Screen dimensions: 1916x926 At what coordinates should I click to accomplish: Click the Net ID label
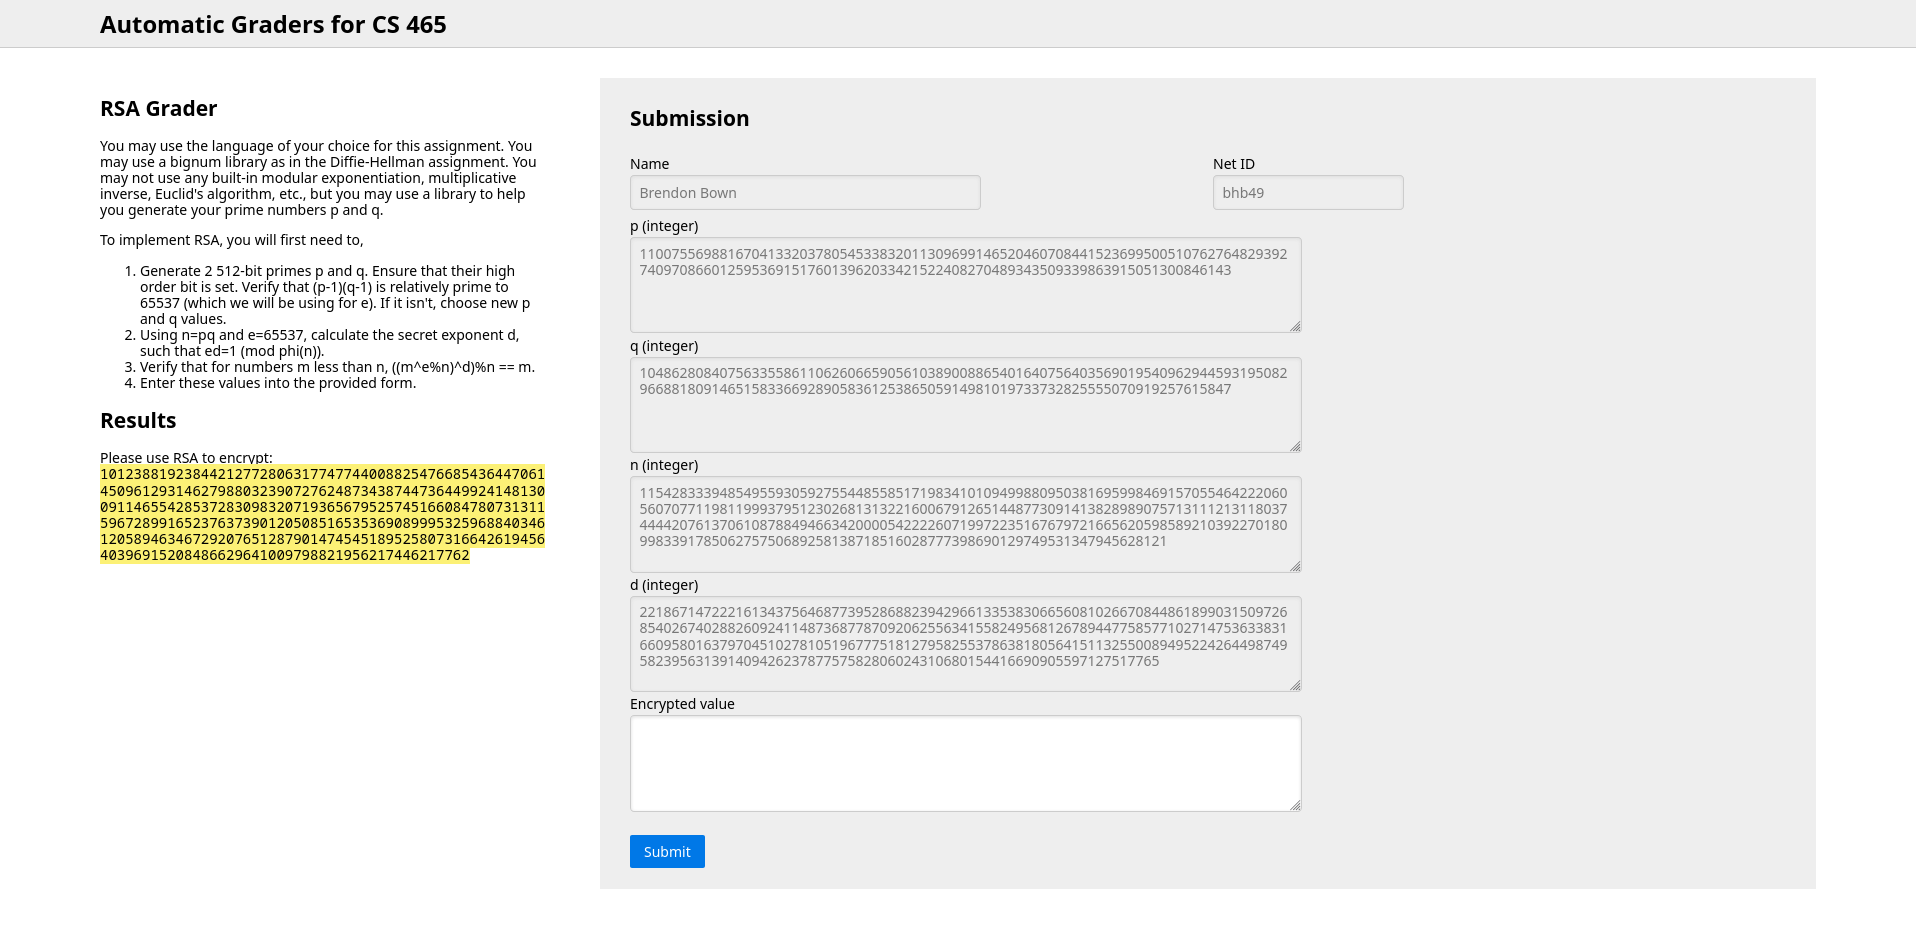click(x=1233, y=164)
